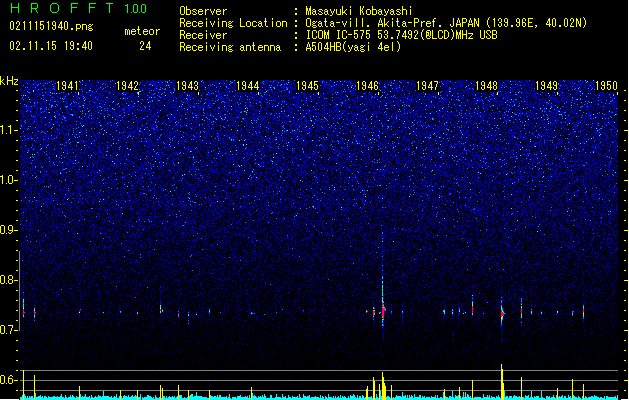629x400 pixels.
Task: Click the 1948 time marker
Action: pyautogui.click(x=487, y=86)
